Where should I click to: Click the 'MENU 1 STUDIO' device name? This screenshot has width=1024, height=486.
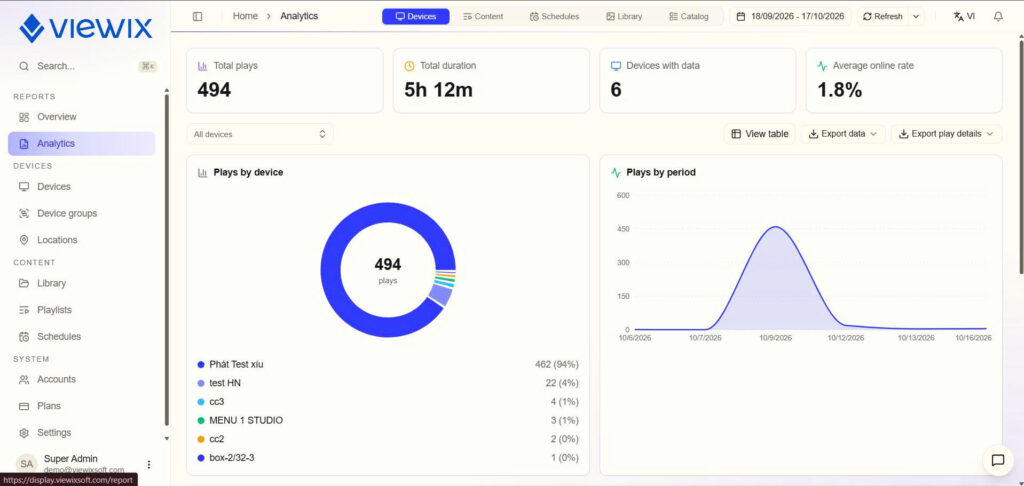tap(246, 421)
